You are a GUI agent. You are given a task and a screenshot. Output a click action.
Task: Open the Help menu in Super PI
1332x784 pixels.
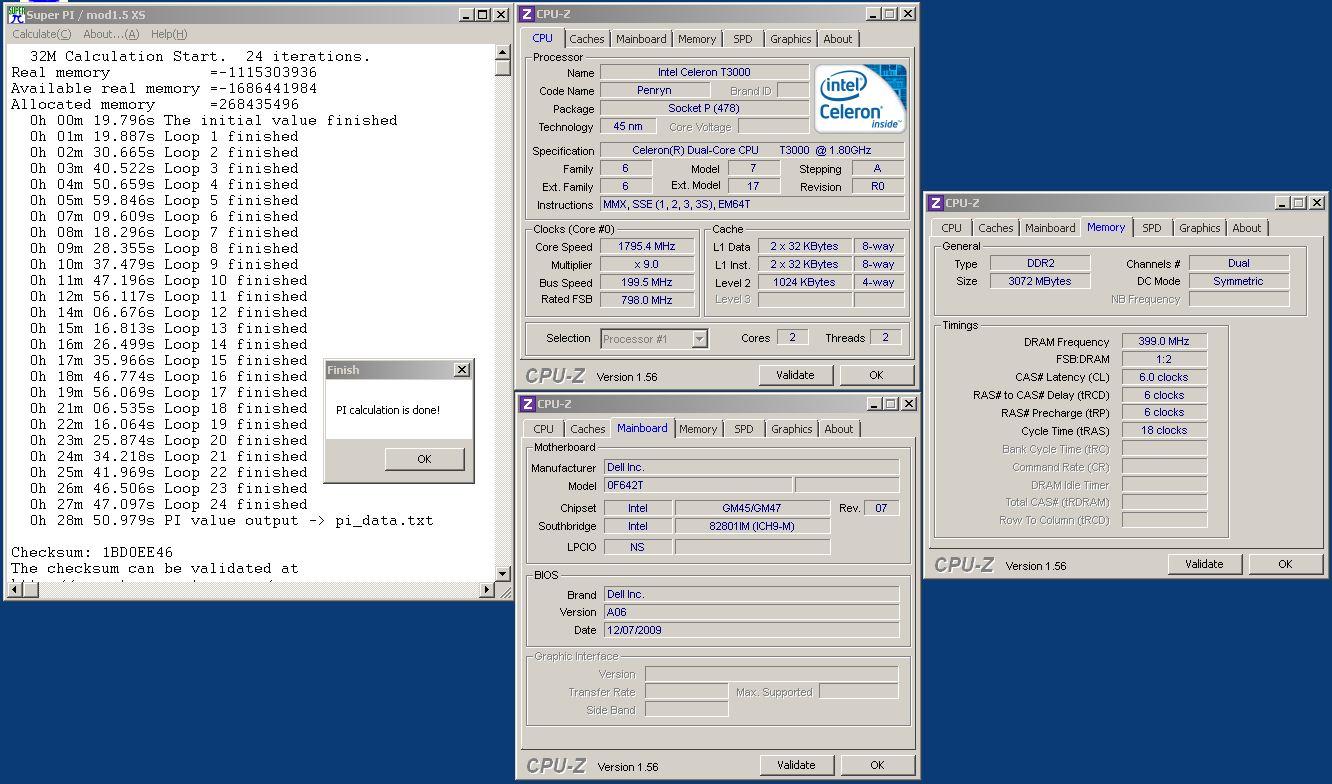click(x=169, y=34)
